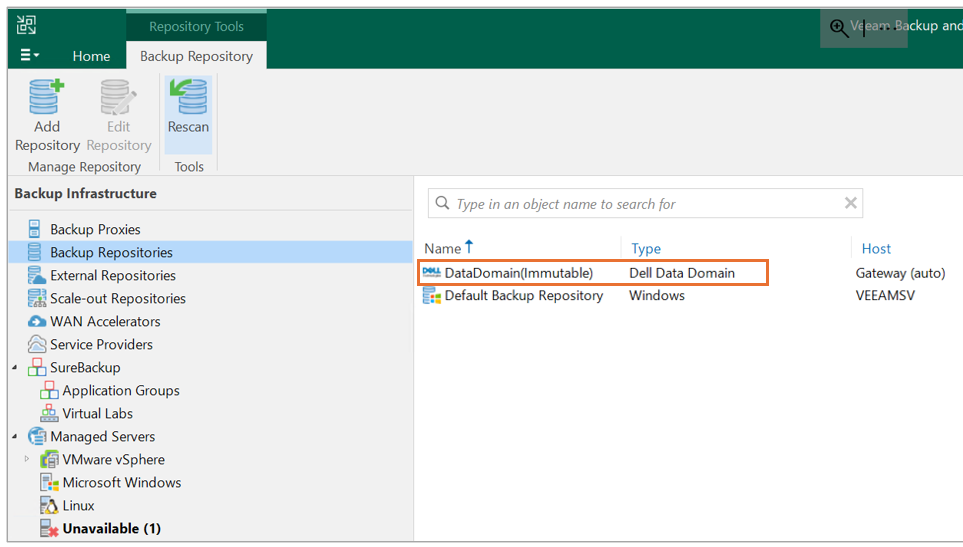963x547 pixels.
Task: Select Service Providers in the tree
Action: tap(101, 344)
